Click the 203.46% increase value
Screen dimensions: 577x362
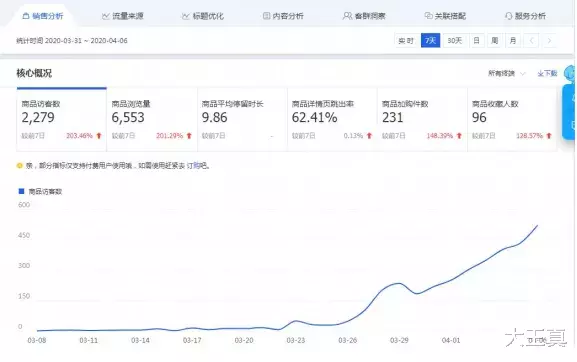79,136
